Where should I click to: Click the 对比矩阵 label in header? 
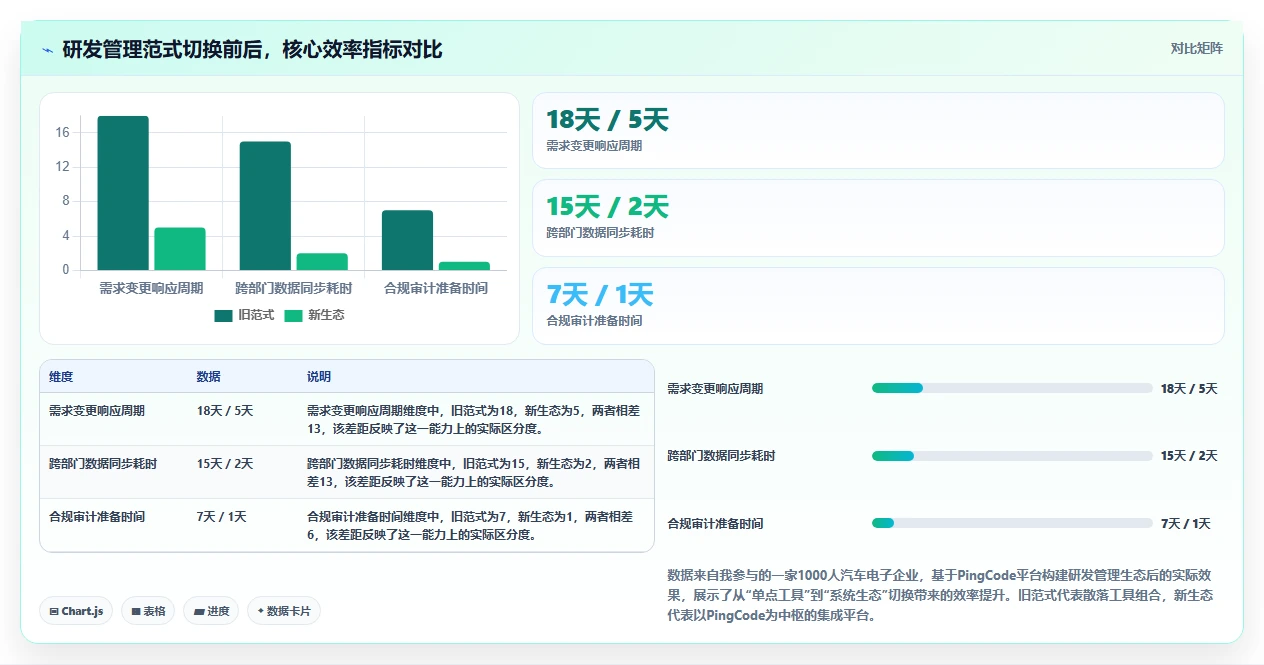1196,48
